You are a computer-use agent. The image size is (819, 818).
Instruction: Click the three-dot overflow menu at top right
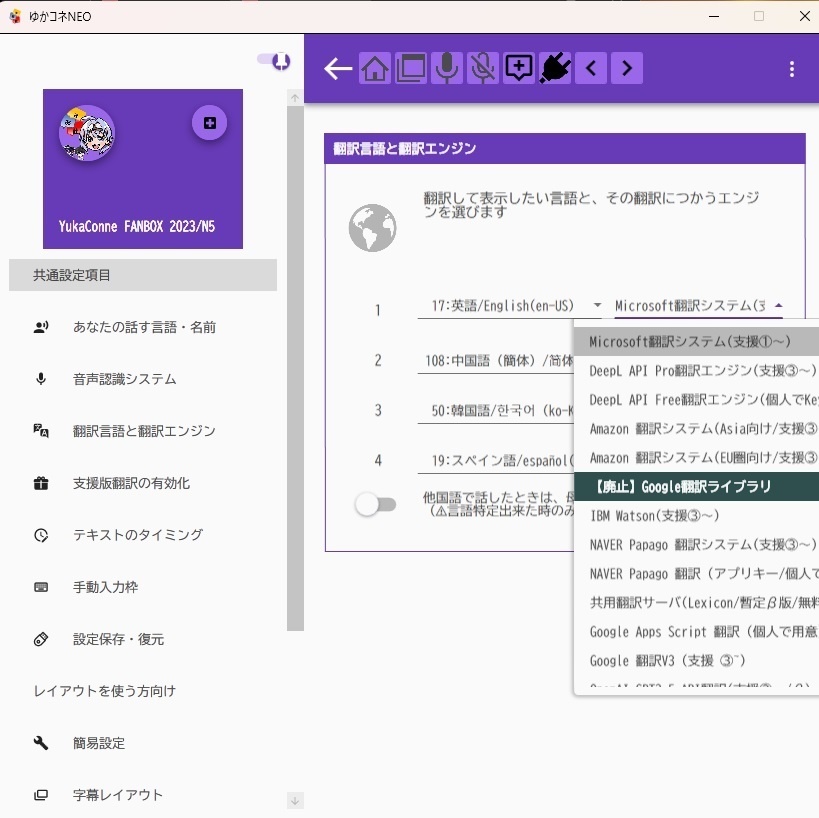click(x=792, y=69)
